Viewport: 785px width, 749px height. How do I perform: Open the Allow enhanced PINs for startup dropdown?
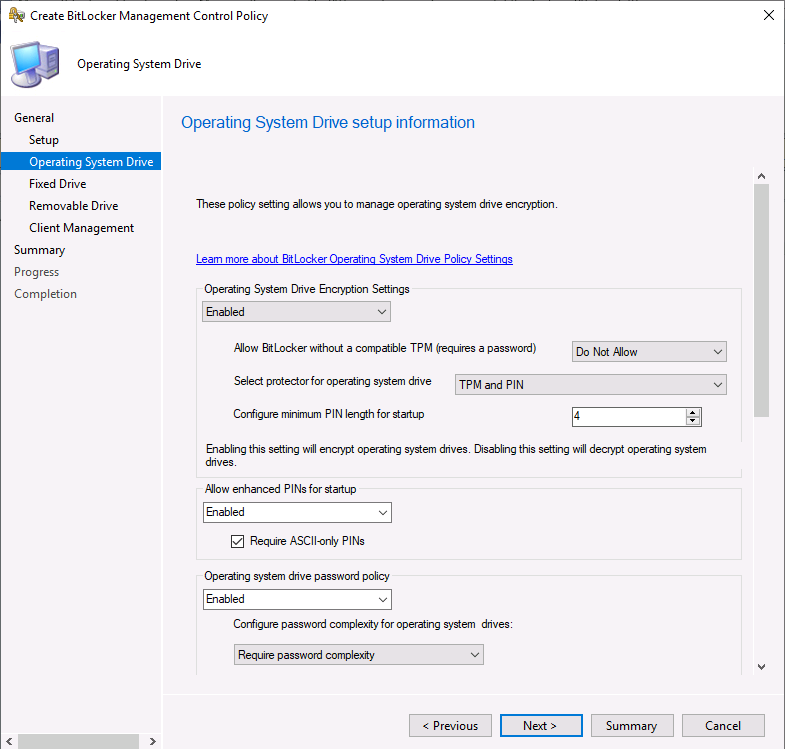(x=297, y=513)
